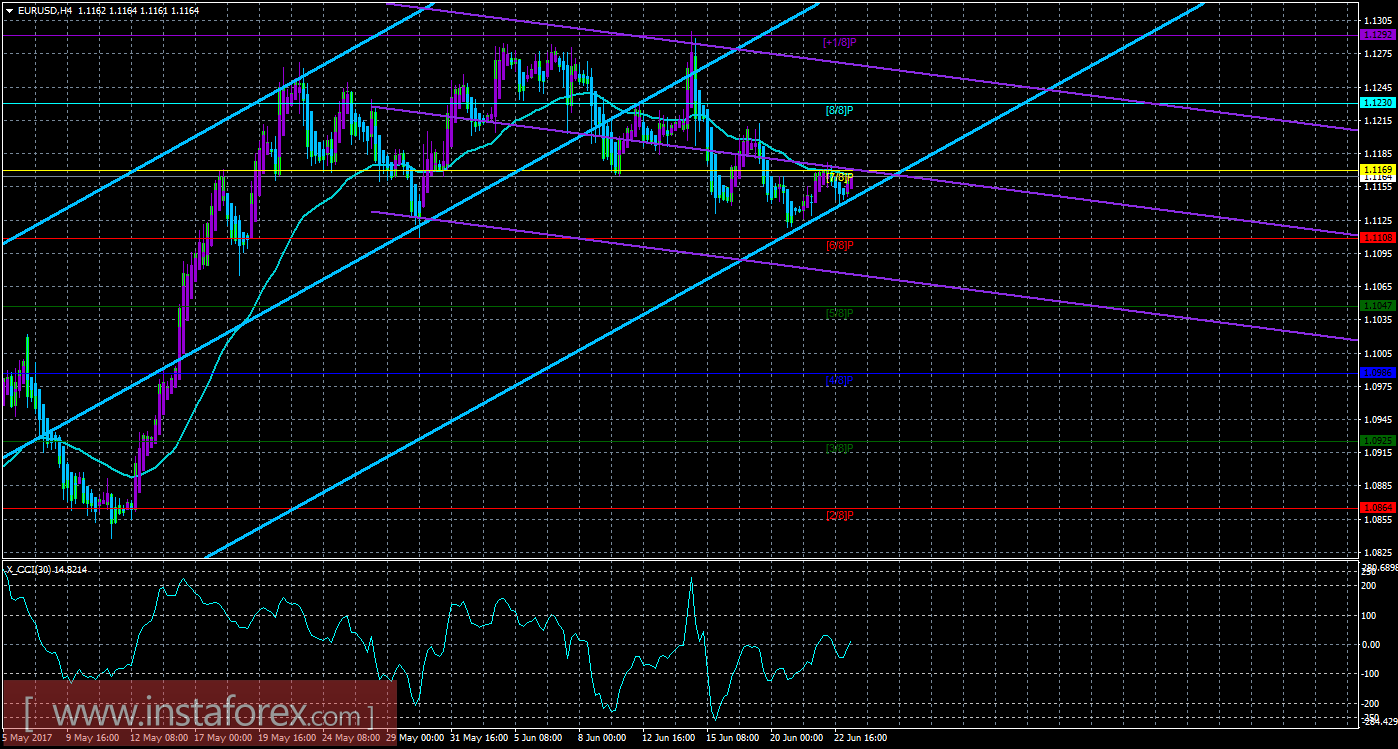Click the 8 Jun 00:00 time label

[x=602, y=737]
